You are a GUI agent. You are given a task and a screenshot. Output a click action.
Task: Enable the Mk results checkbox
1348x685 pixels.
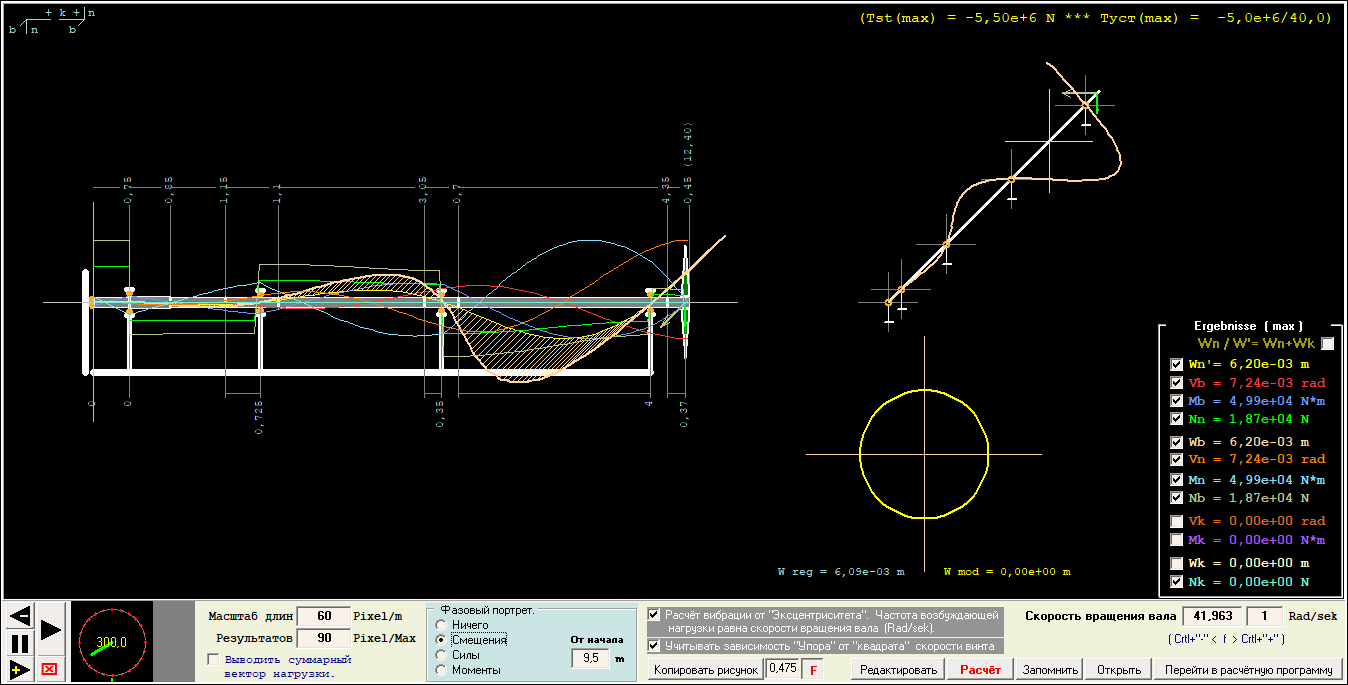point(1177,540)
